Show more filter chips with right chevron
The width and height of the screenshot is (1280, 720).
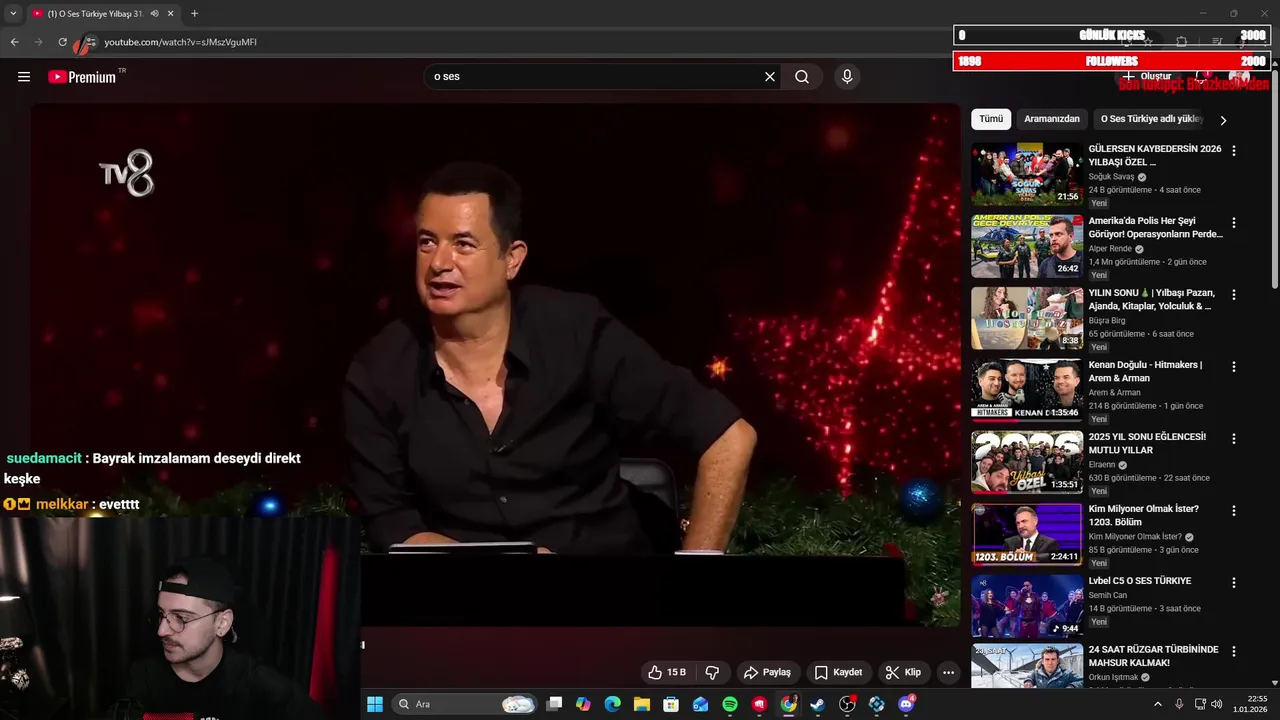point(1223,120)
